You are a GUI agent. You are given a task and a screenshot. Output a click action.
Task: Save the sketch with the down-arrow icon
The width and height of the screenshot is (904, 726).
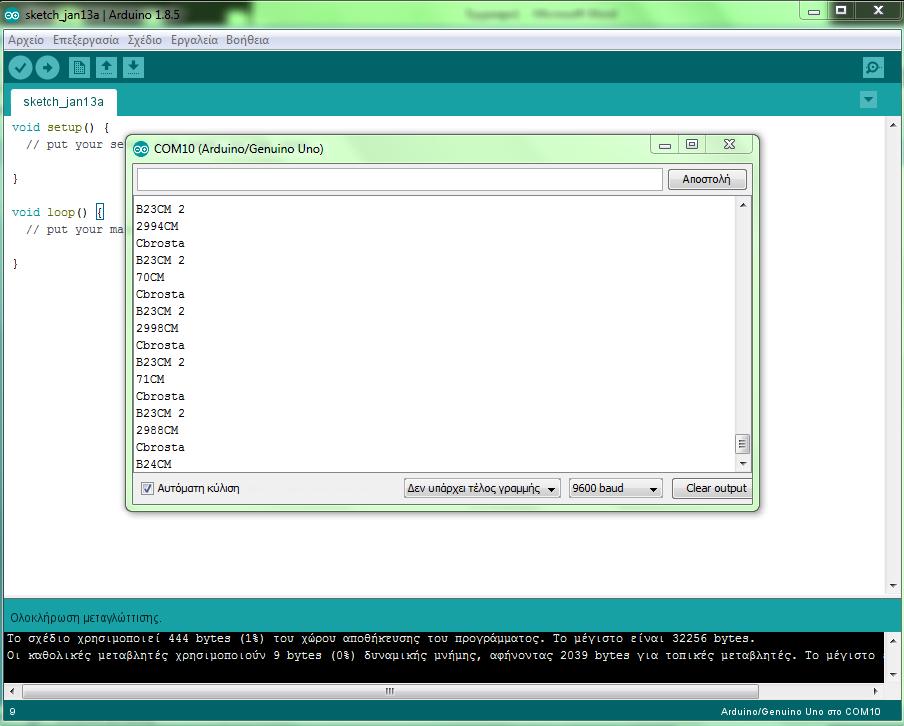(x=133, y=68)
